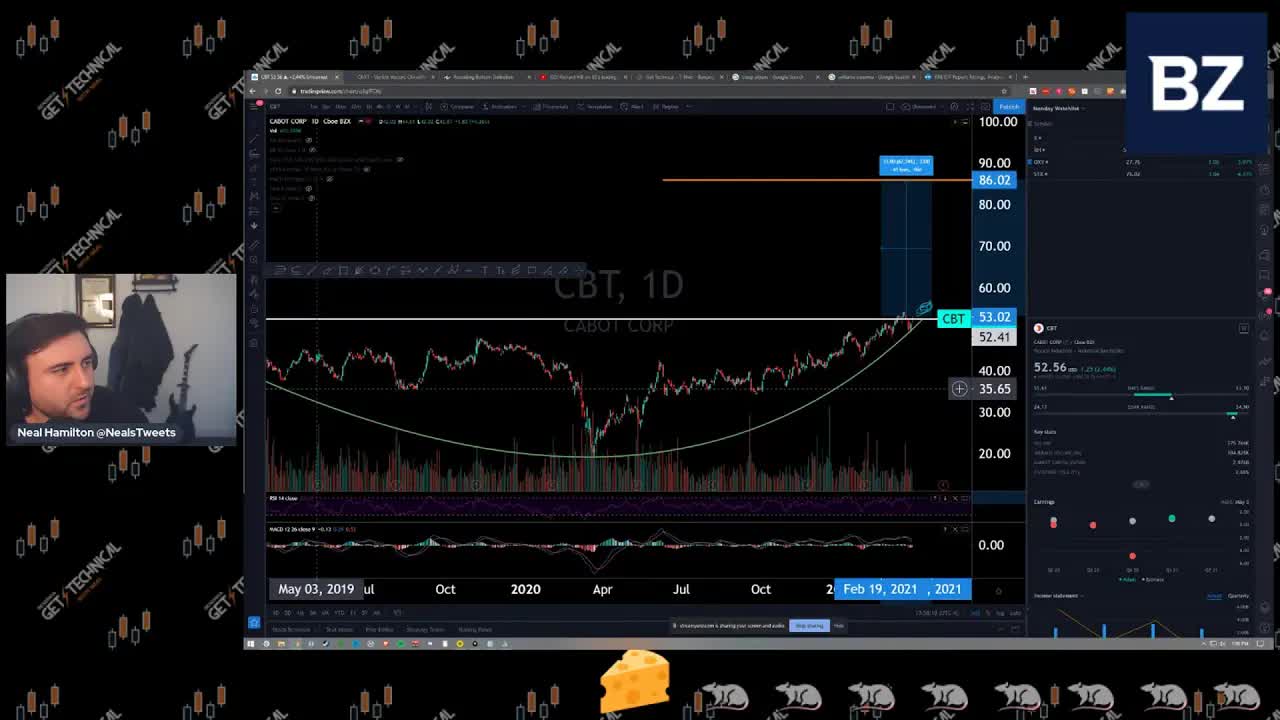Image resolution: width=1280 pixels, height=720 pixels.
Task: Open the Stock Screener bottom tab
Action: [x=291, y=630]
